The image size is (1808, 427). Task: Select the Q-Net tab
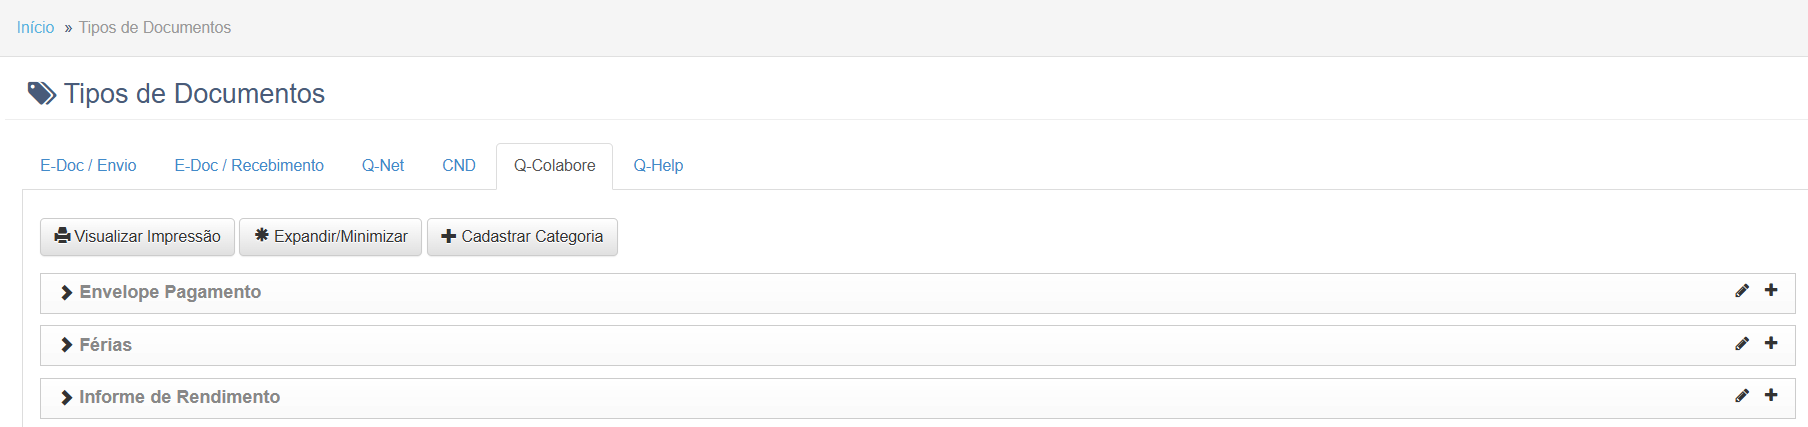pyautogui.click(x=383, y=166)
